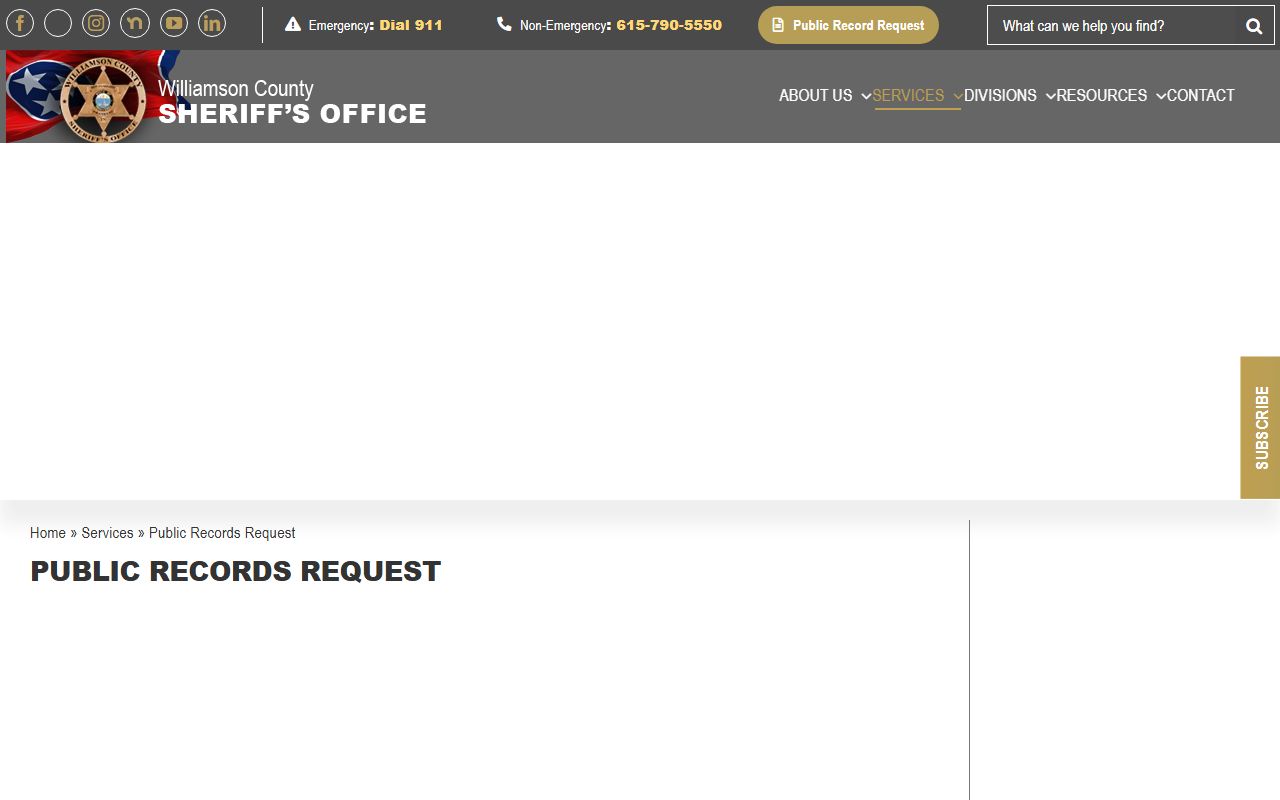This screenshot has height=800, width=1280.
Task: Open the RESOURCES menu
Action: (1102, 95)
